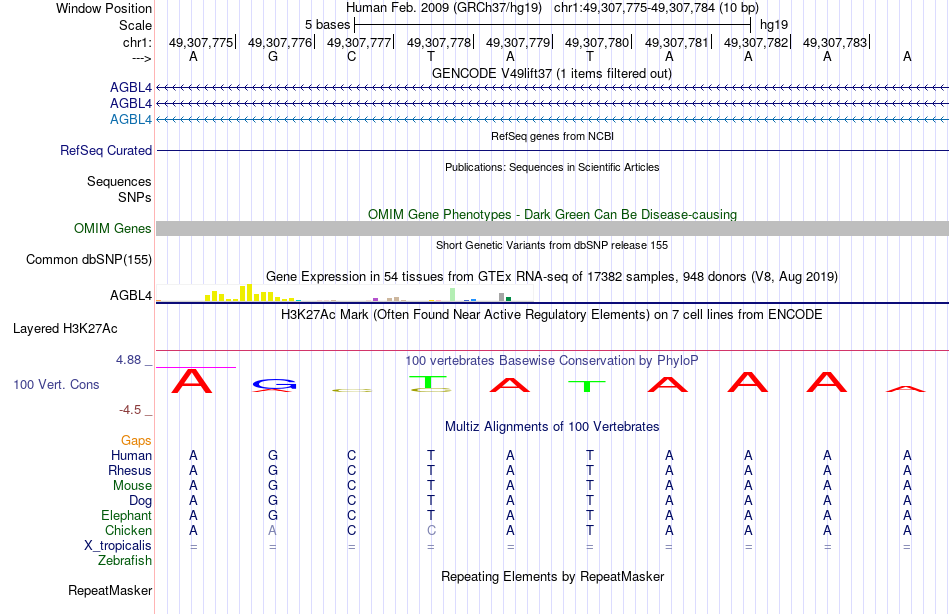Open RefSeq genes from NCBI track title
This screenshot has width=950, height=614.
click(552, 136)
